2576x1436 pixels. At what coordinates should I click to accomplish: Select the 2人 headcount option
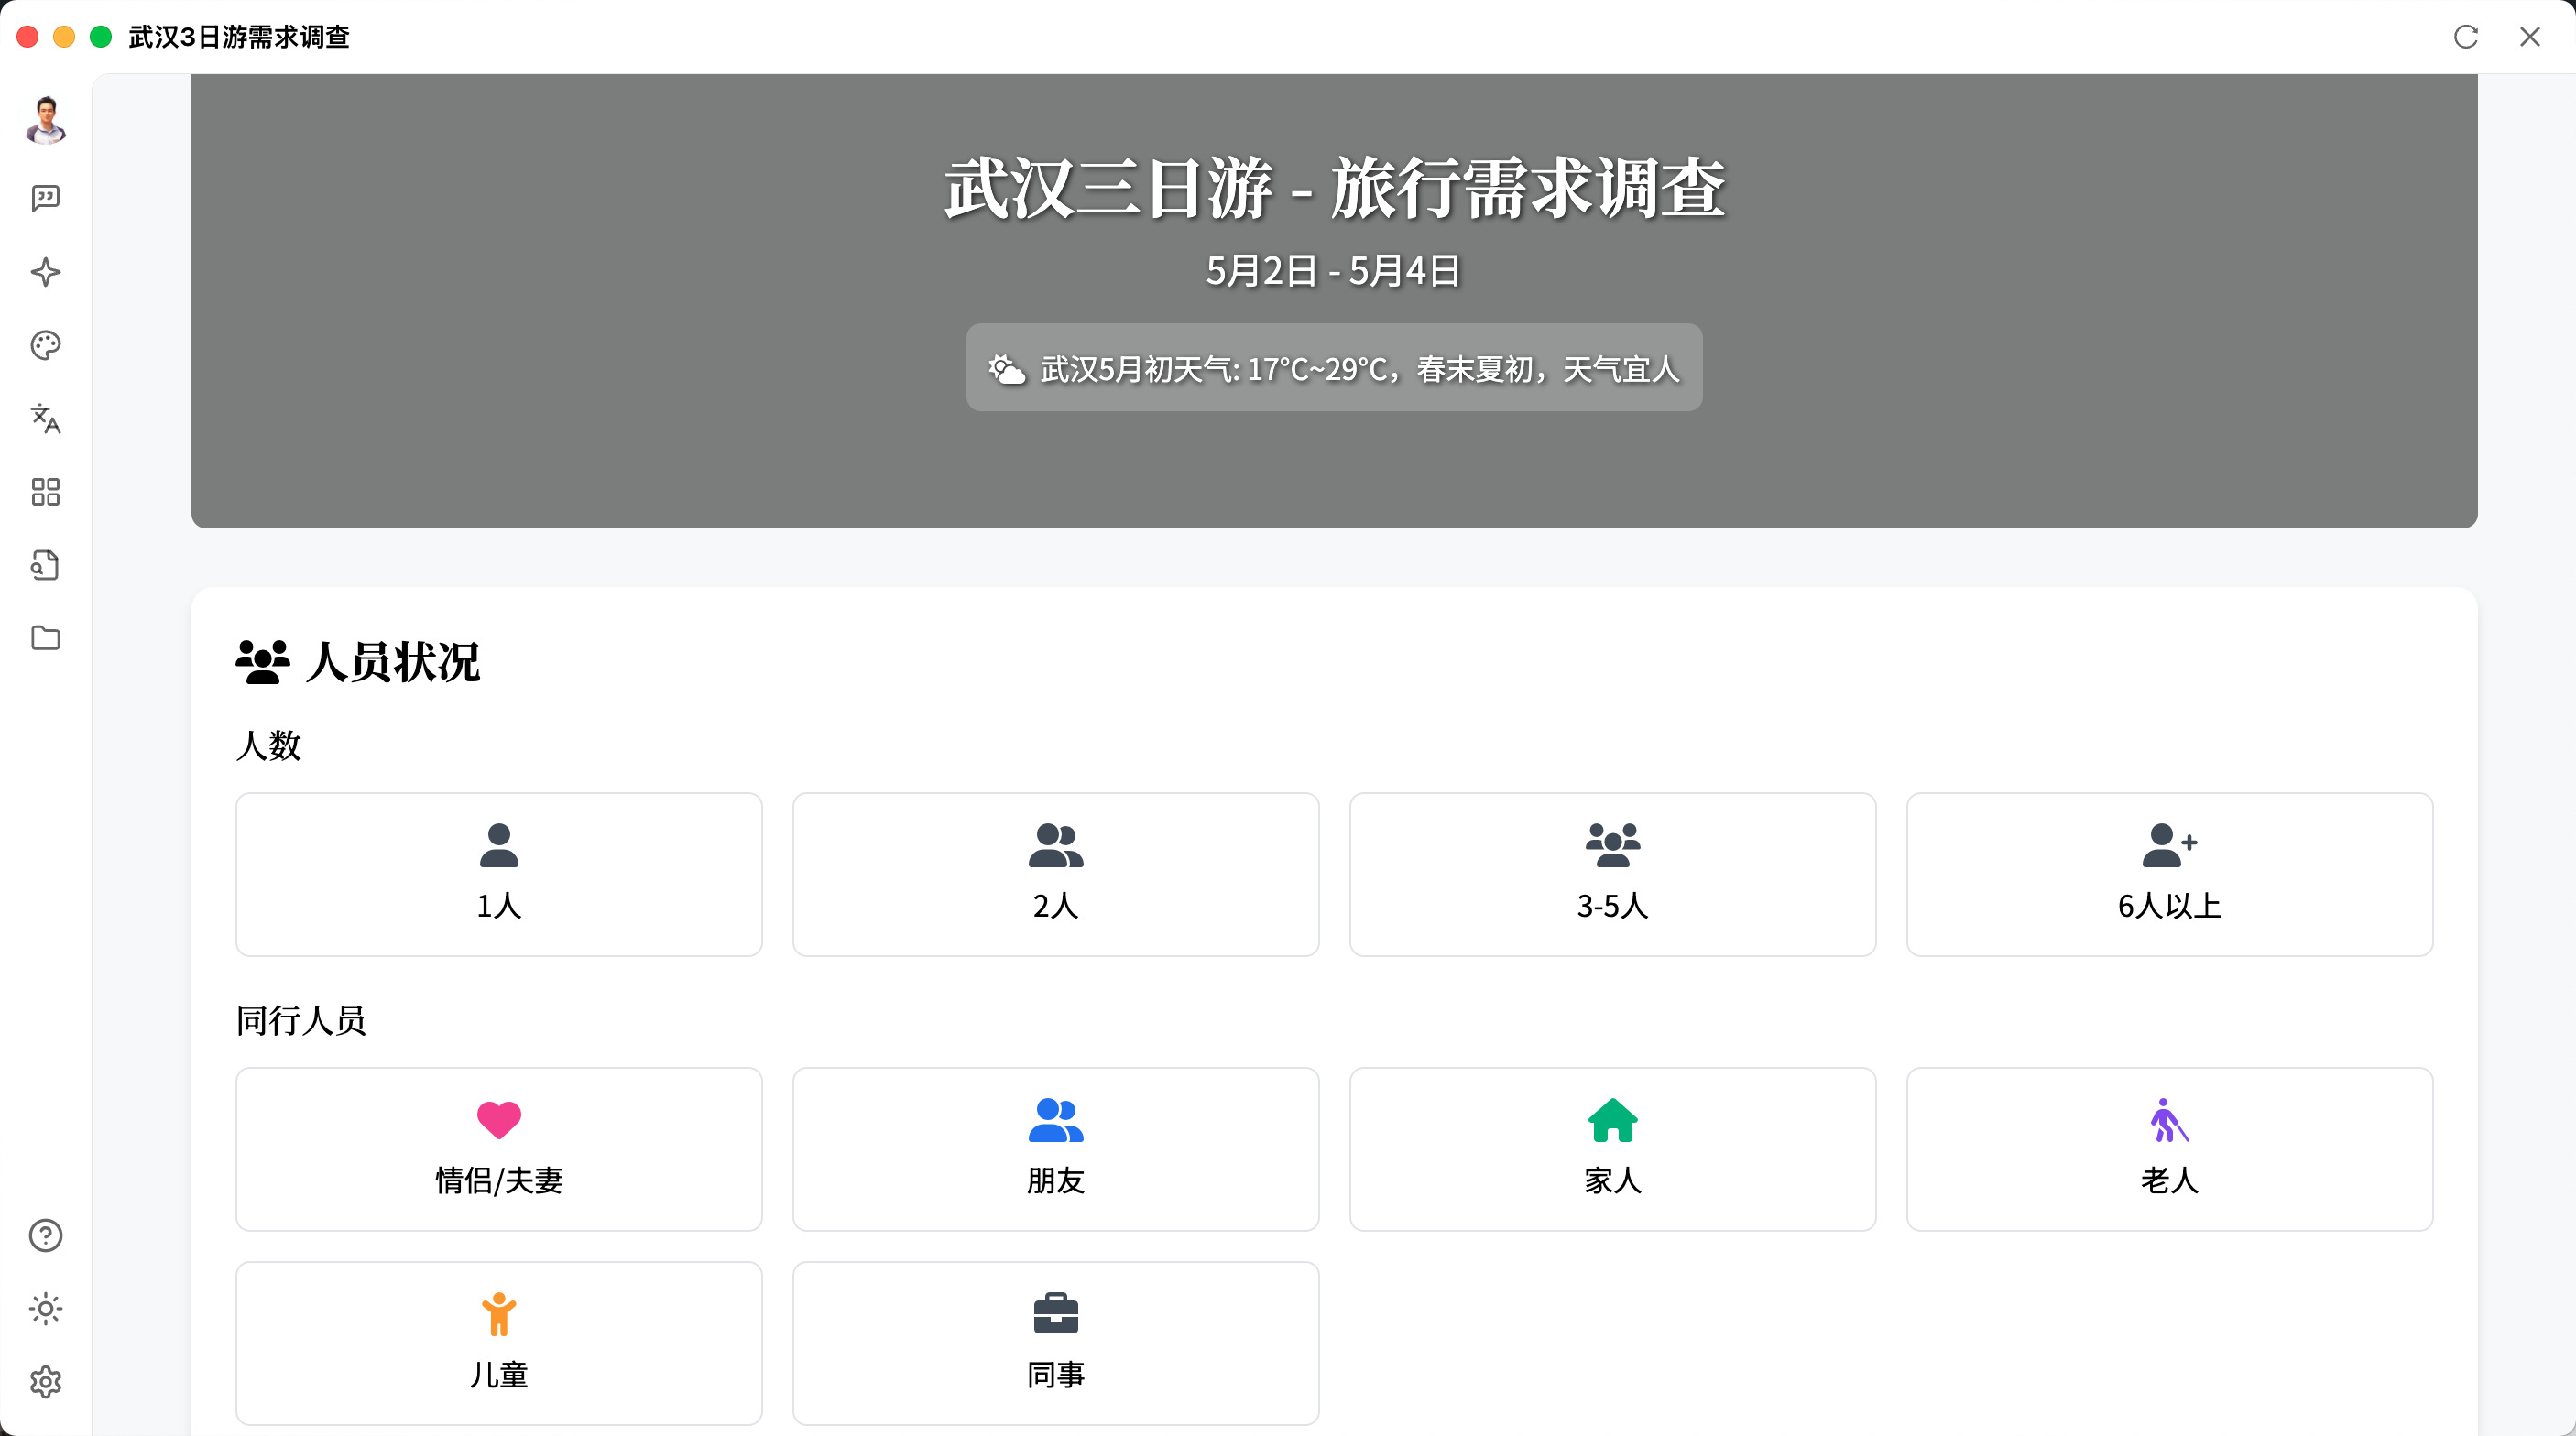tap(1056, 875)
